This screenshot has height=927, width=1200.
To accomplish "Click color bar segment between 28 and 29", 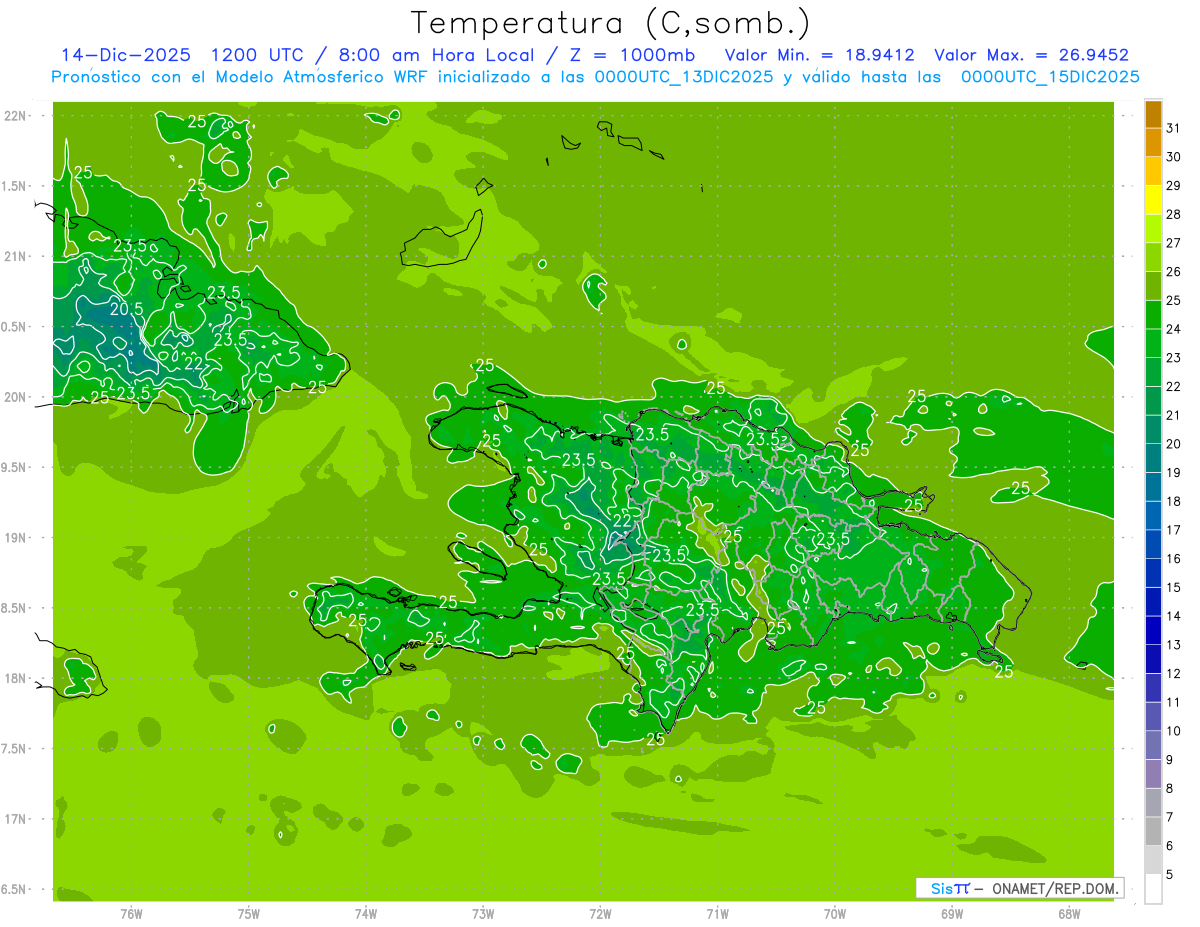I will (1153, 200).
